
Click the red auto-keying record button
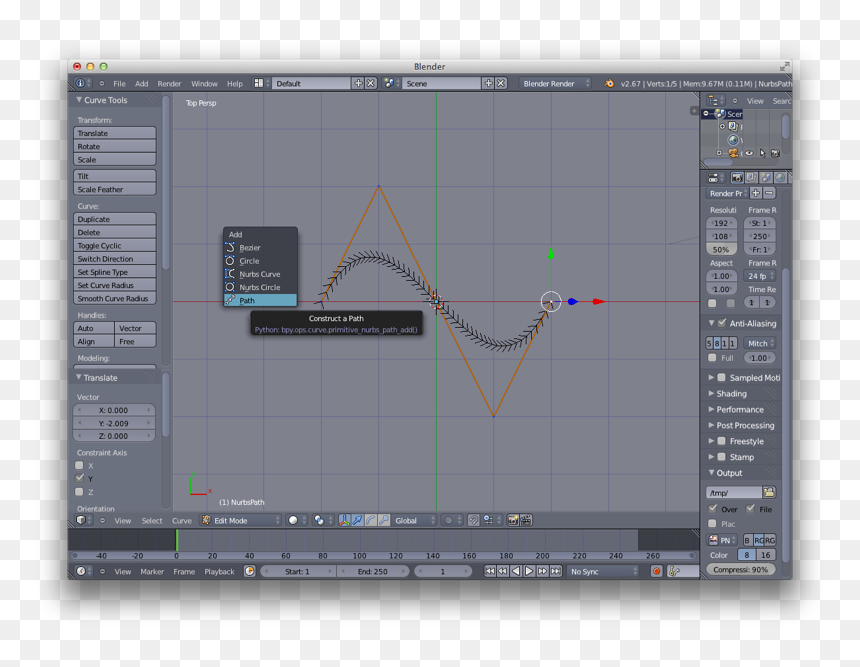tap(656, 571)
